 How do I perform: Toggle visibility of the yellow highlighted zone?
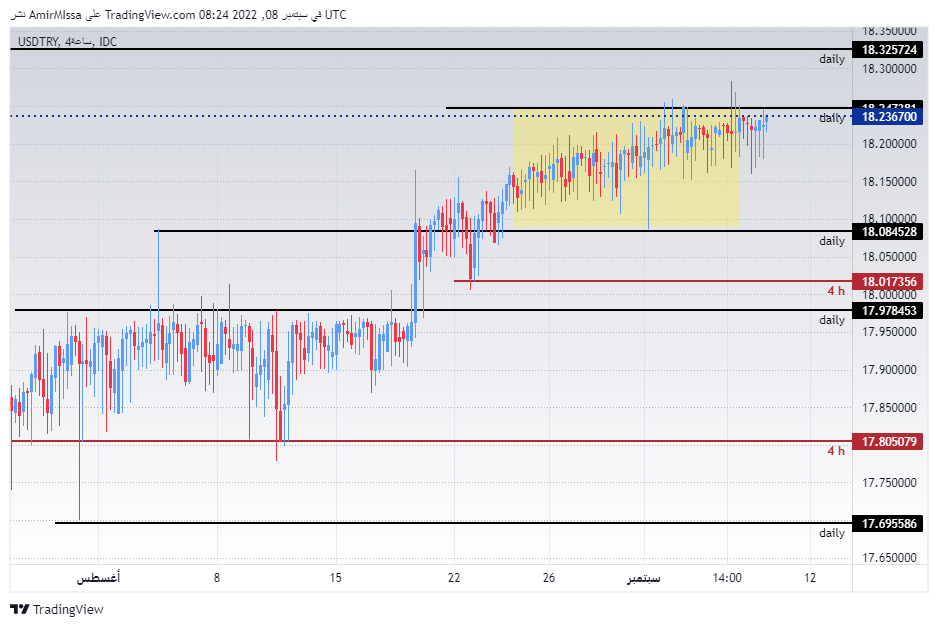(x=625, y=168)
